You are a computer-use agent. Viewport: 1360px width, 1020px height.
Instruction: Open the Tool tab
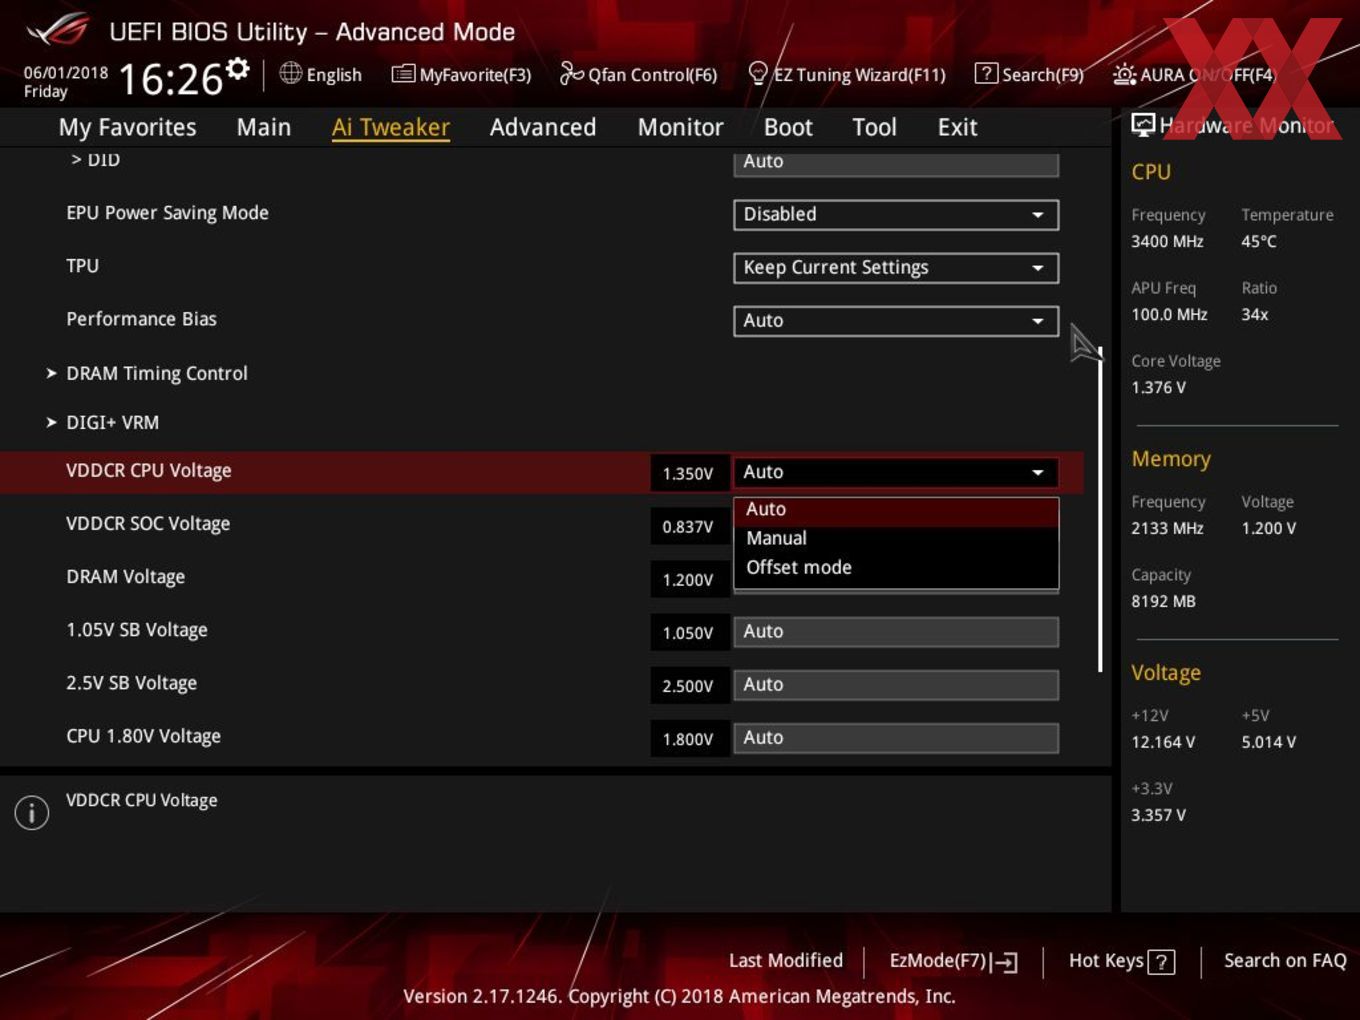tap(874, 127)
